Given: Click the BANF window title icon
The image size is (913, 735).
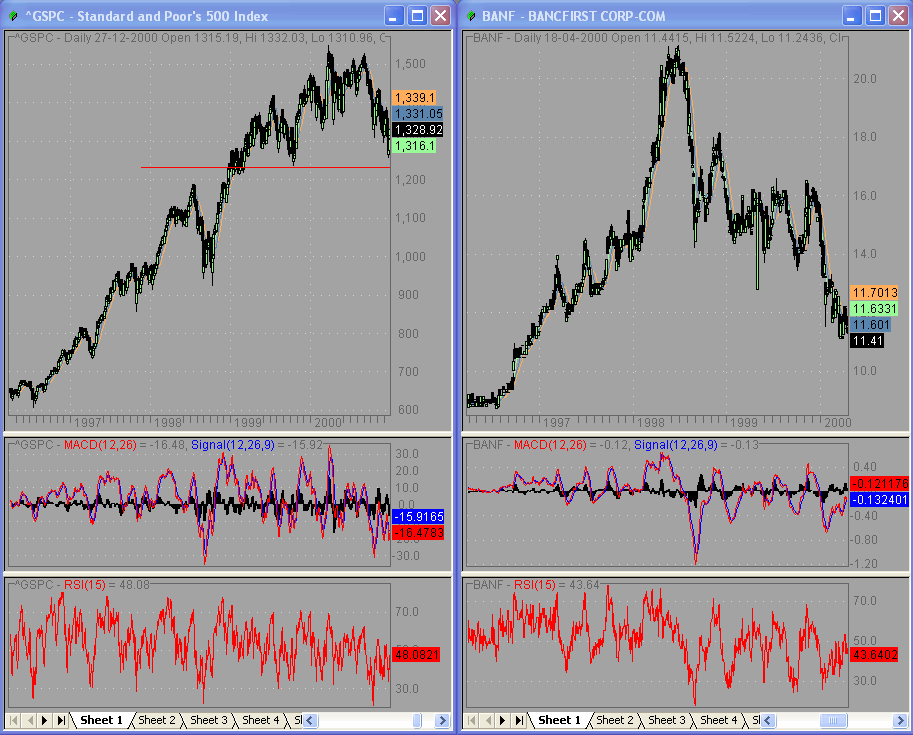Looking at the screenshot, I should [471, 16].
